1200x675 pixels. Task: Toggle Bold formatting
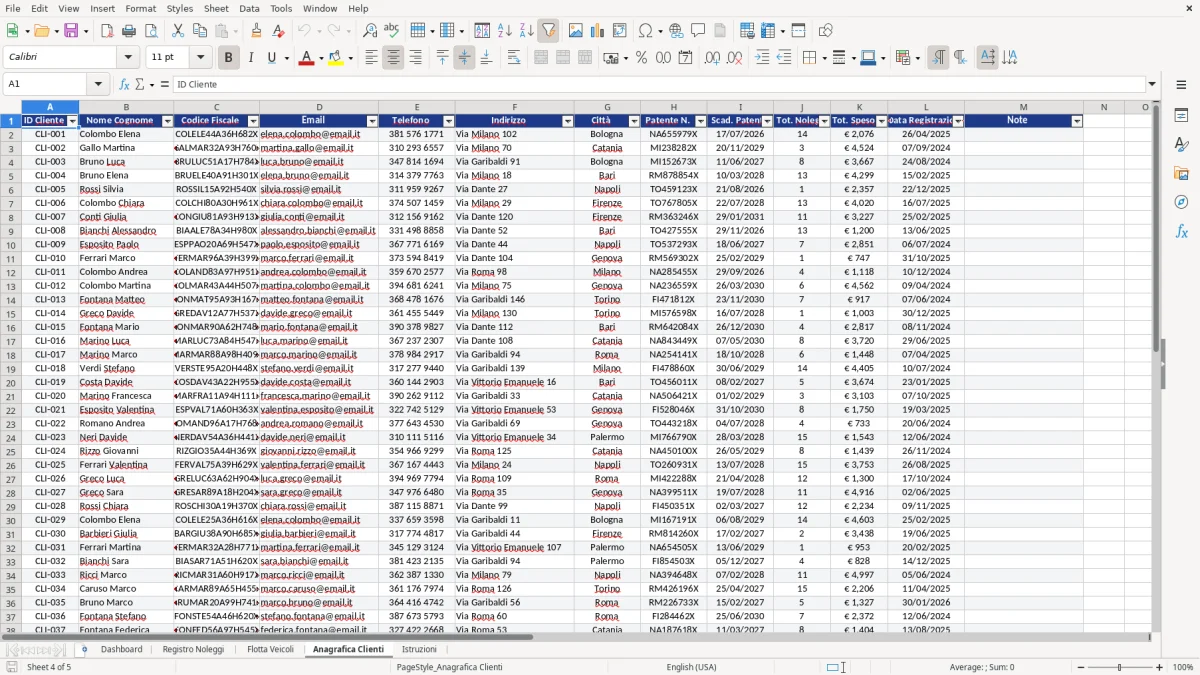pos(228,58)
